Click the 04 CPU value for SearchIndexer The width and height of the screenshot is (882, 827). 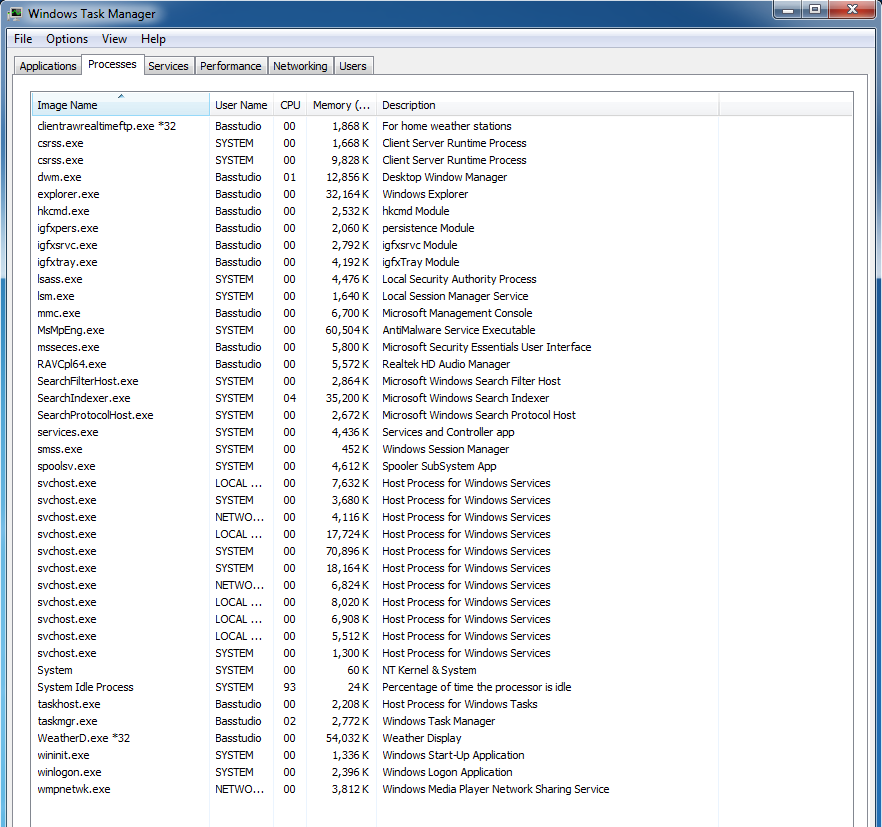(289, 398)
